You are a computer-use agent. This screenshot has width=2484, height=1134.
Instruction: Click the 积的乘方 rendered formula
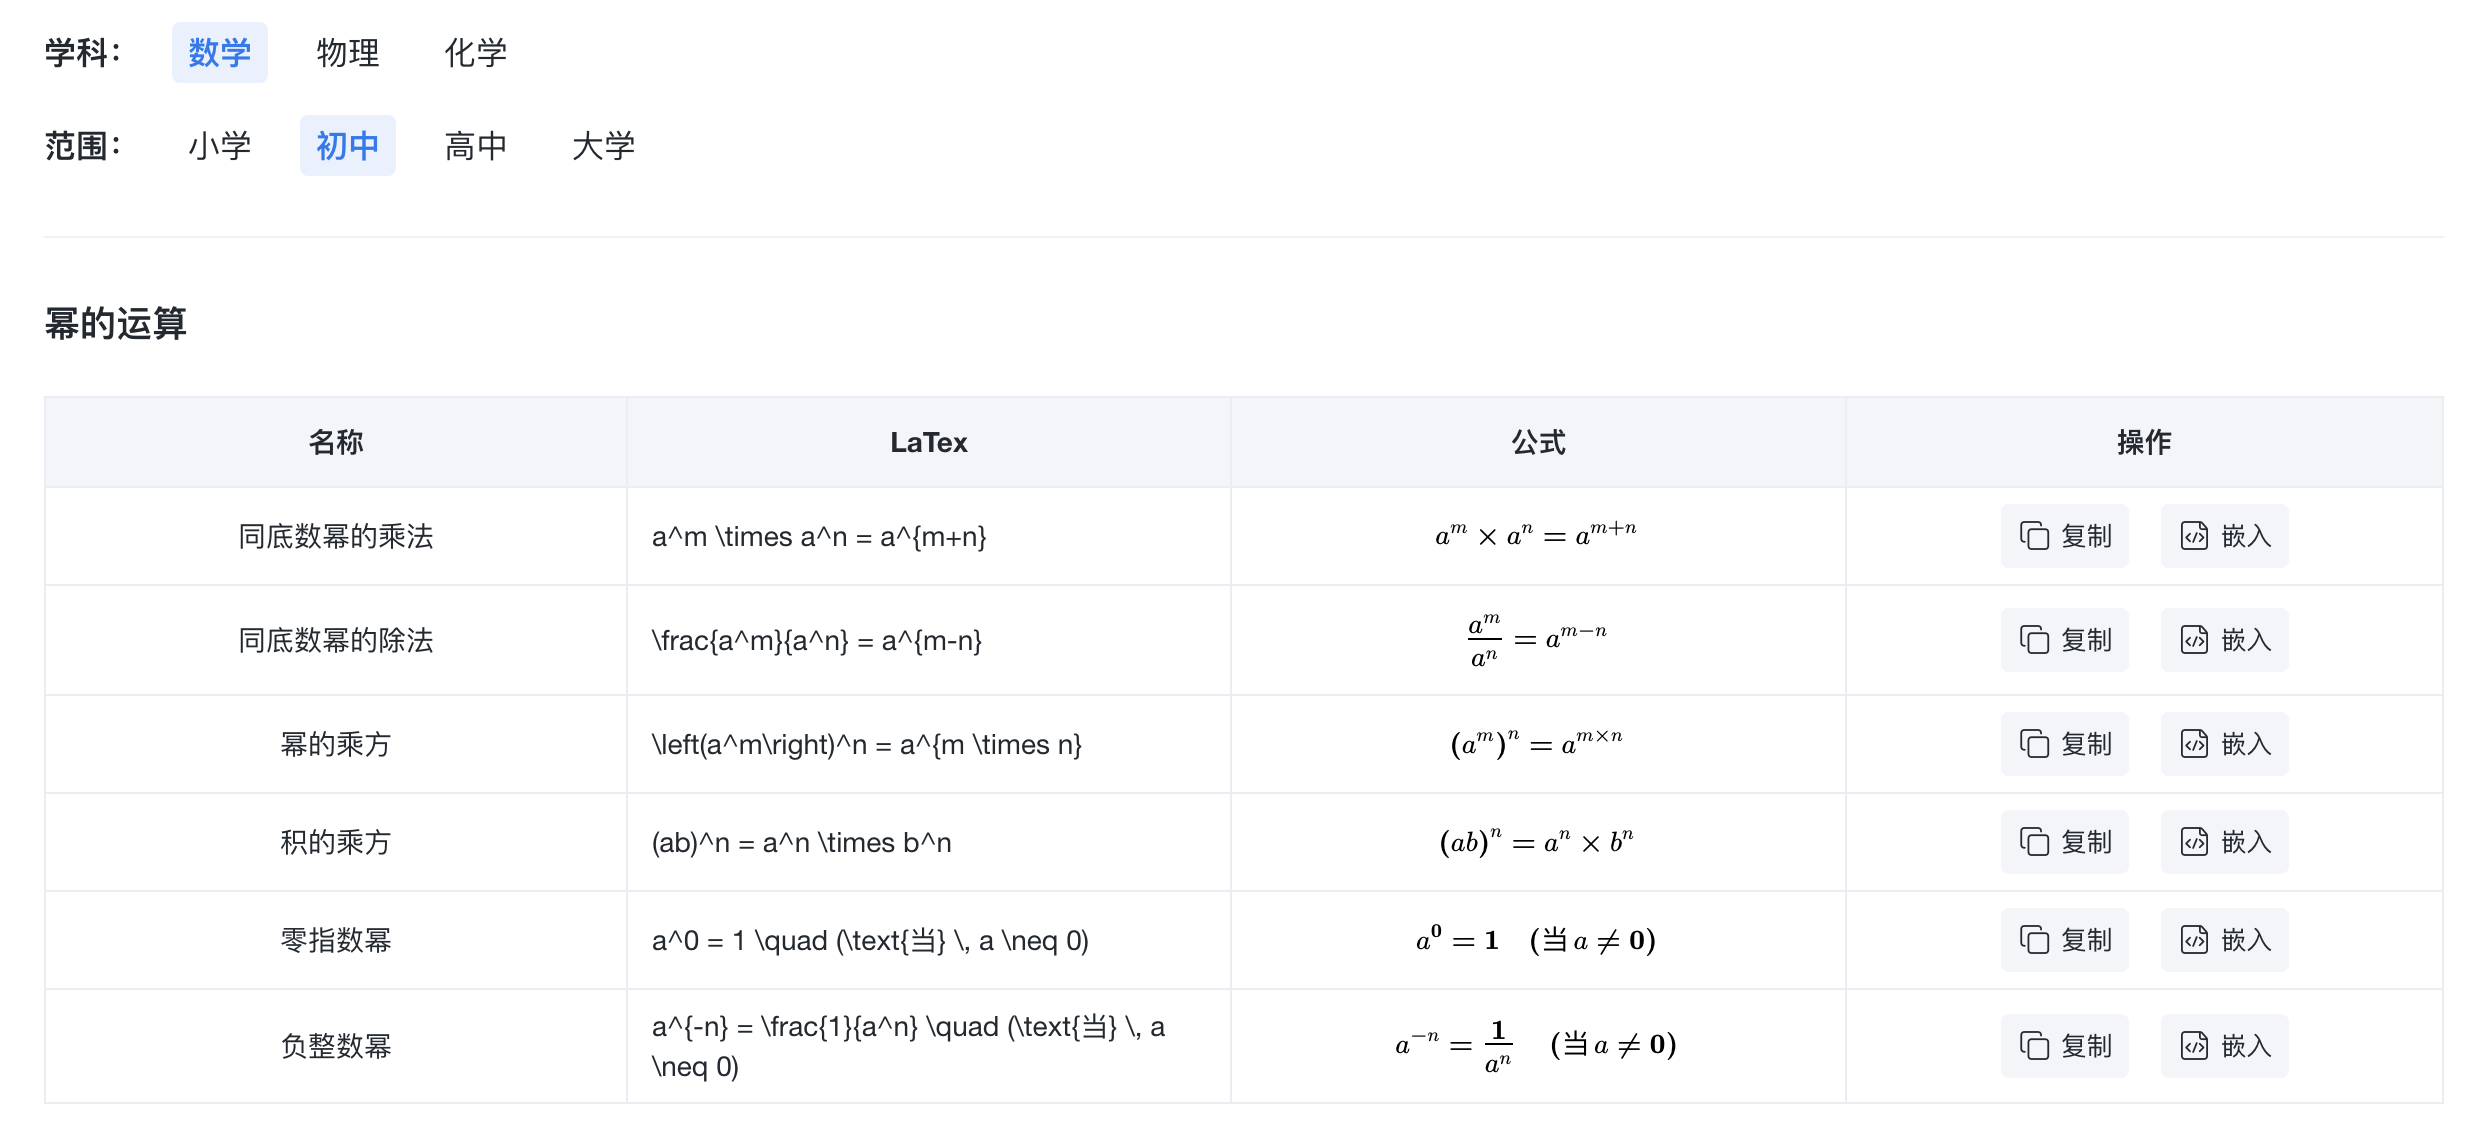tap(1536, 842)
